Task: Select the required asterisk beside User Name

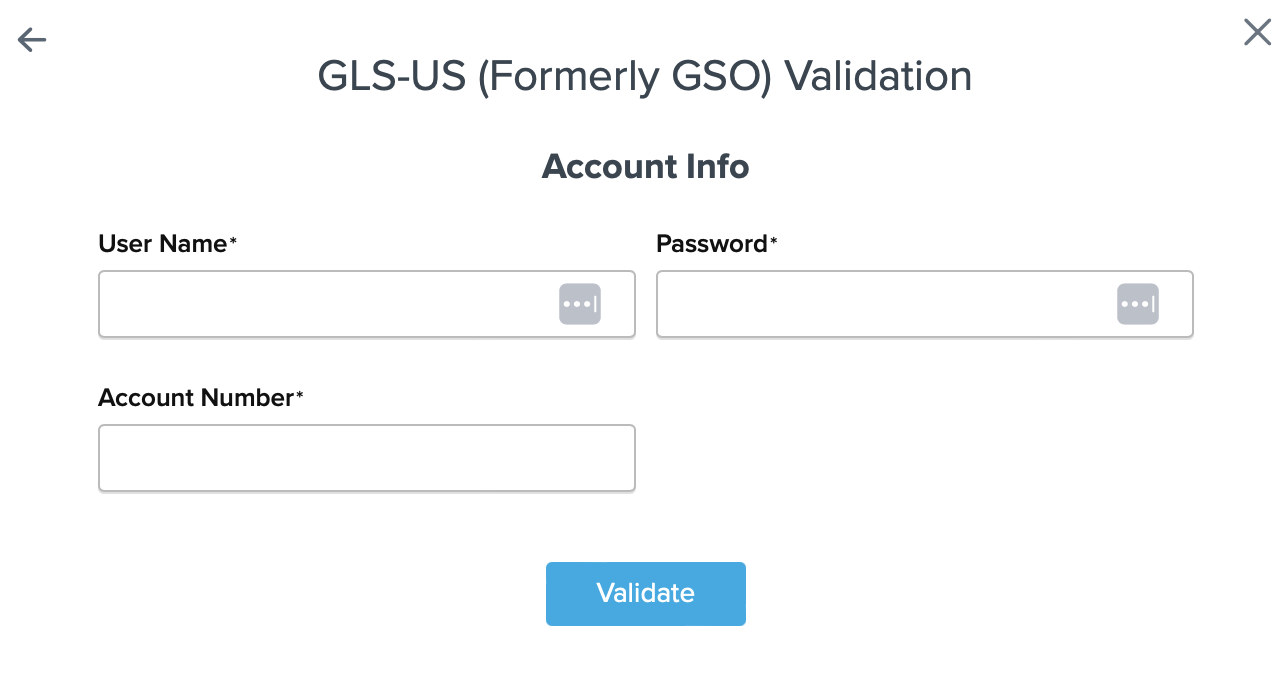Action: coord(233,241)
